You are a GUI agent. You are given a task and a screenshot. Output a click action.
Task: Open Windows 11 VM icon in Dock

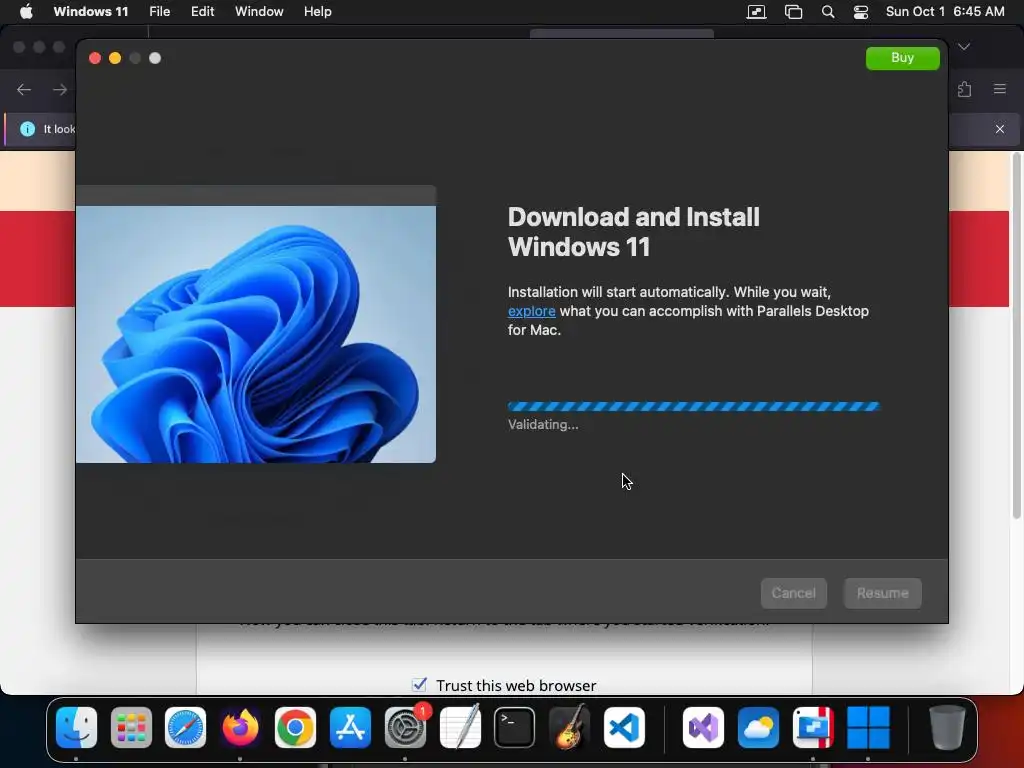click(868, 727)
